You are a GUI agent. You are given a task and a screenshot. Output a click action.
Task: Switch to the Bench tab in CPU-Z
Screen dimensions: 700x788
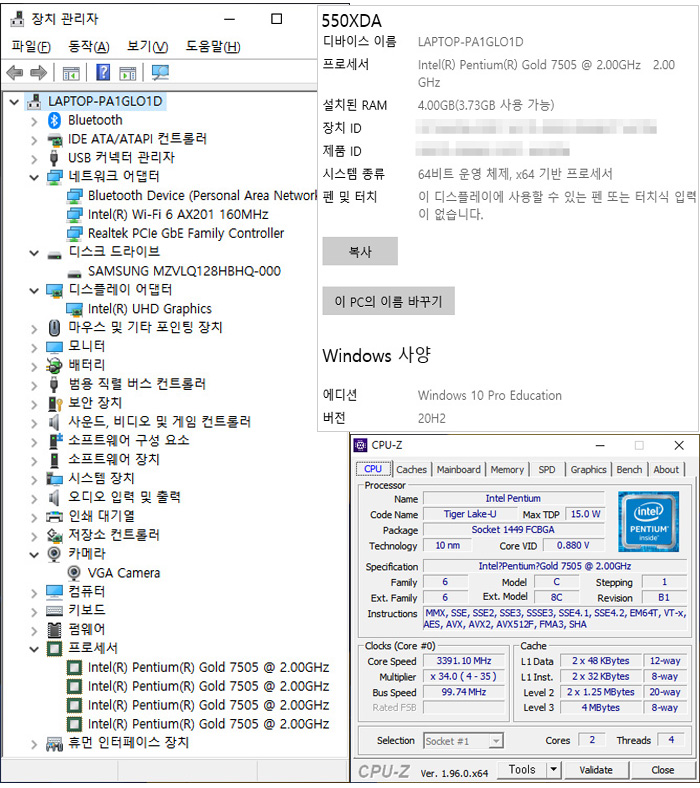point(629,469)
